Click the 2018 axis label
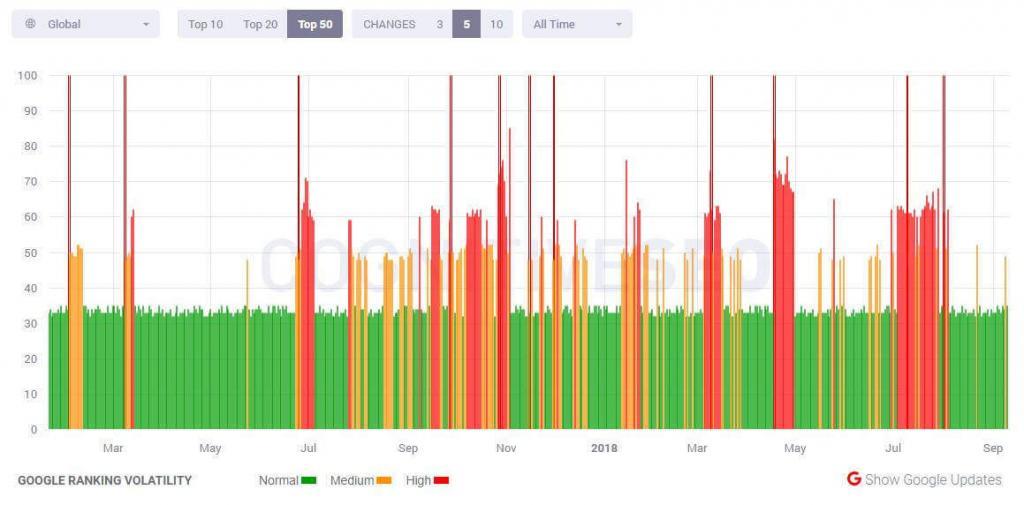This screenshot has height=505, width=1024. [604, 448]
